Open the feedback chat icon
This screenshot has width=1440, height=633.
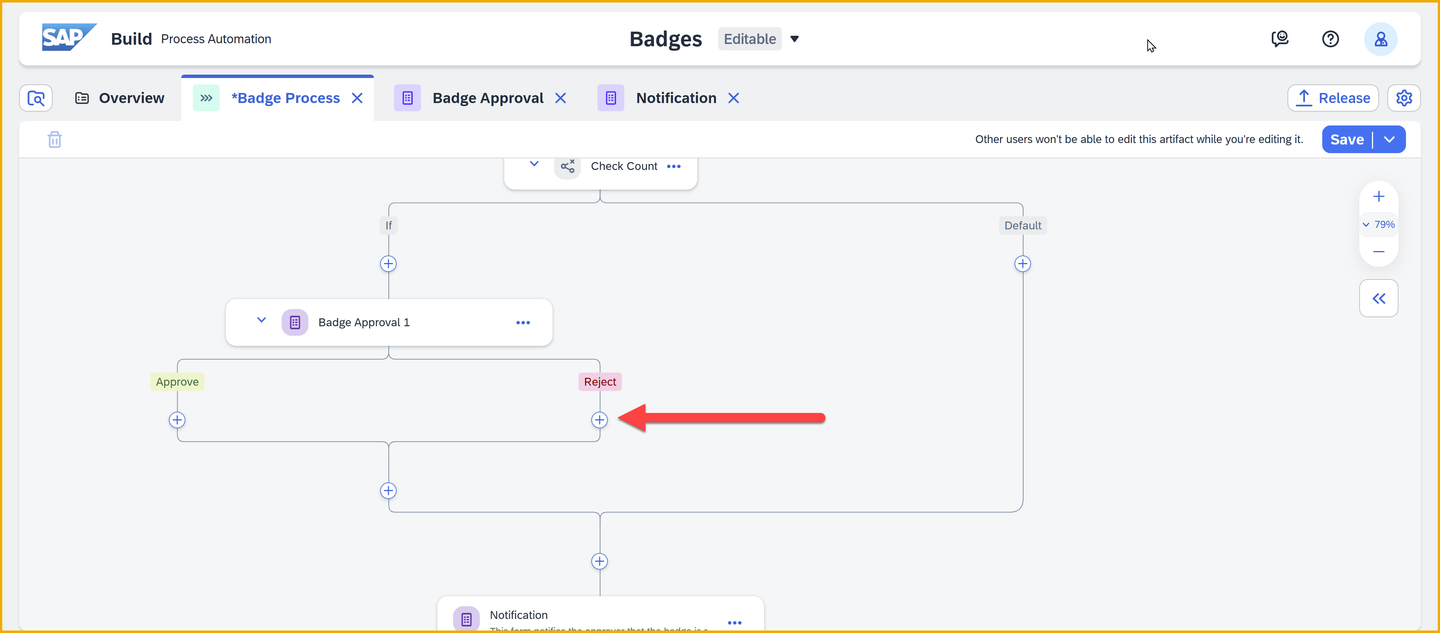tap(1280, 39)
